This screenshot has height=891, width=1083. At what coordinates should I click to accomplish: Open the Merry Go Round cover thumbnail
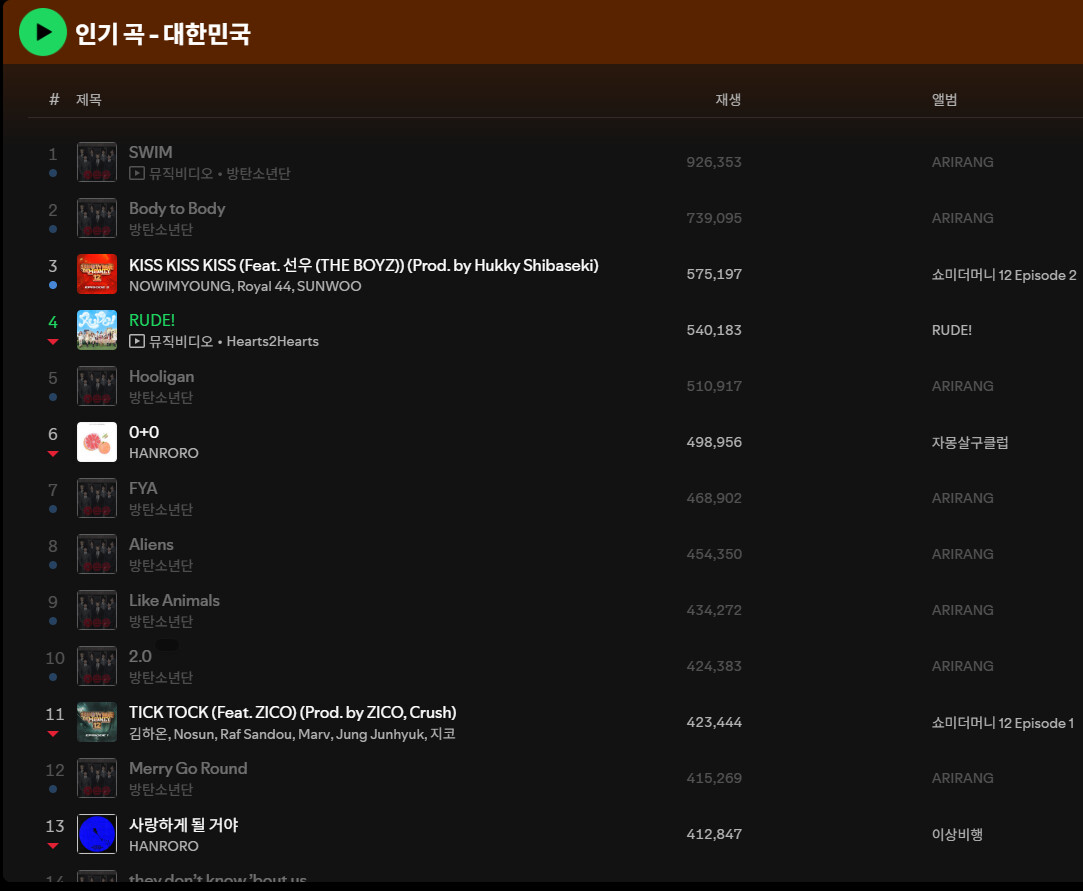pos(97,778)
